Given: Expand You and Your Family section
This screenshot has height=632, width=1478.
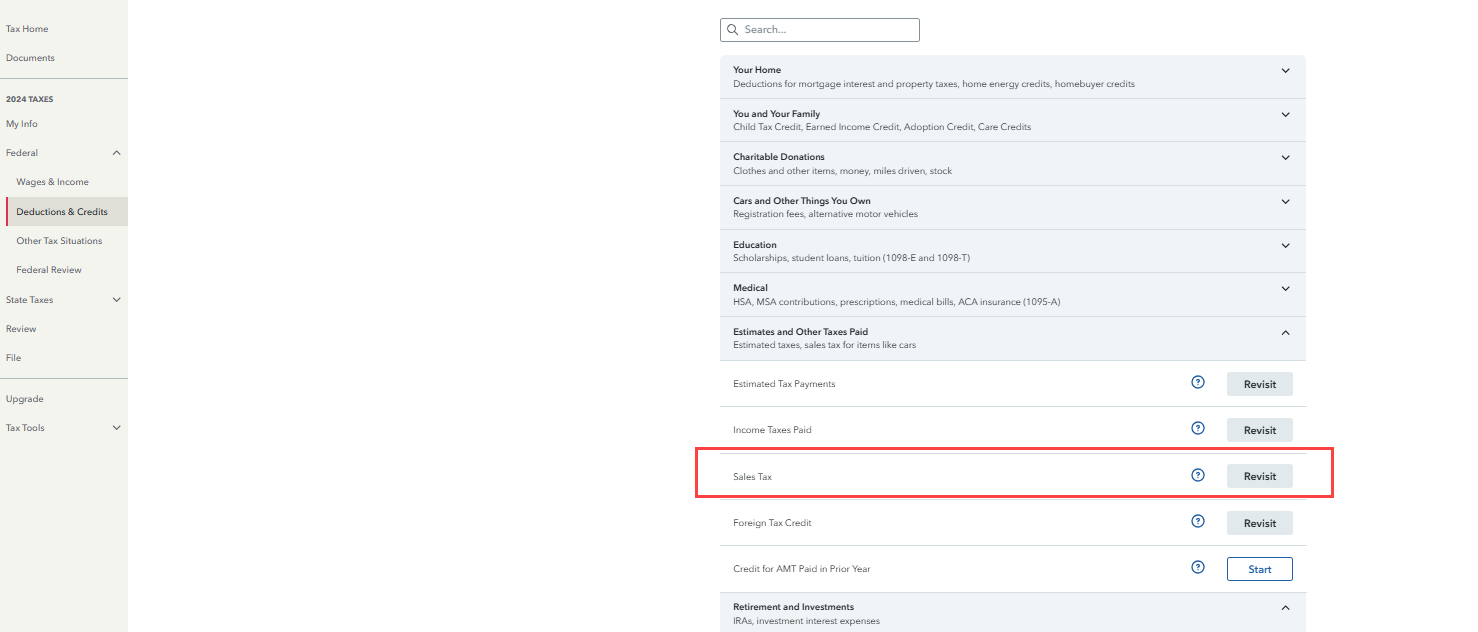Looking at the screenshot, I should pos(1285,115).
